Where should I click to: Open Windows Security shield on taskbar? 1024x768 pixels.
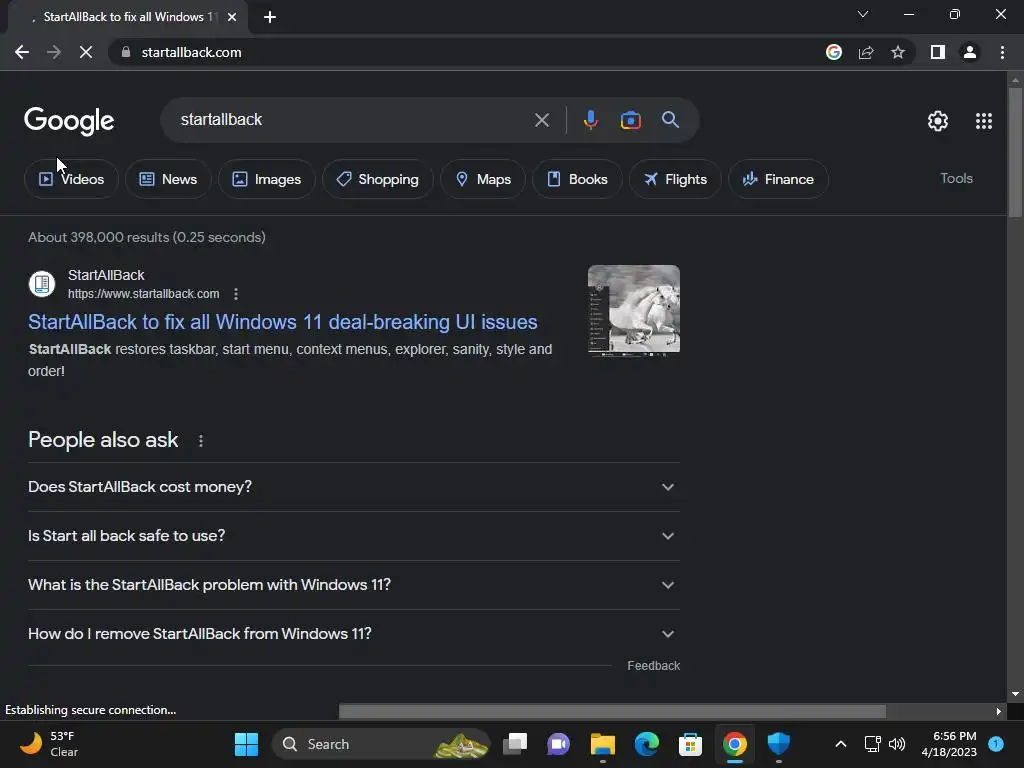(778, 744)
